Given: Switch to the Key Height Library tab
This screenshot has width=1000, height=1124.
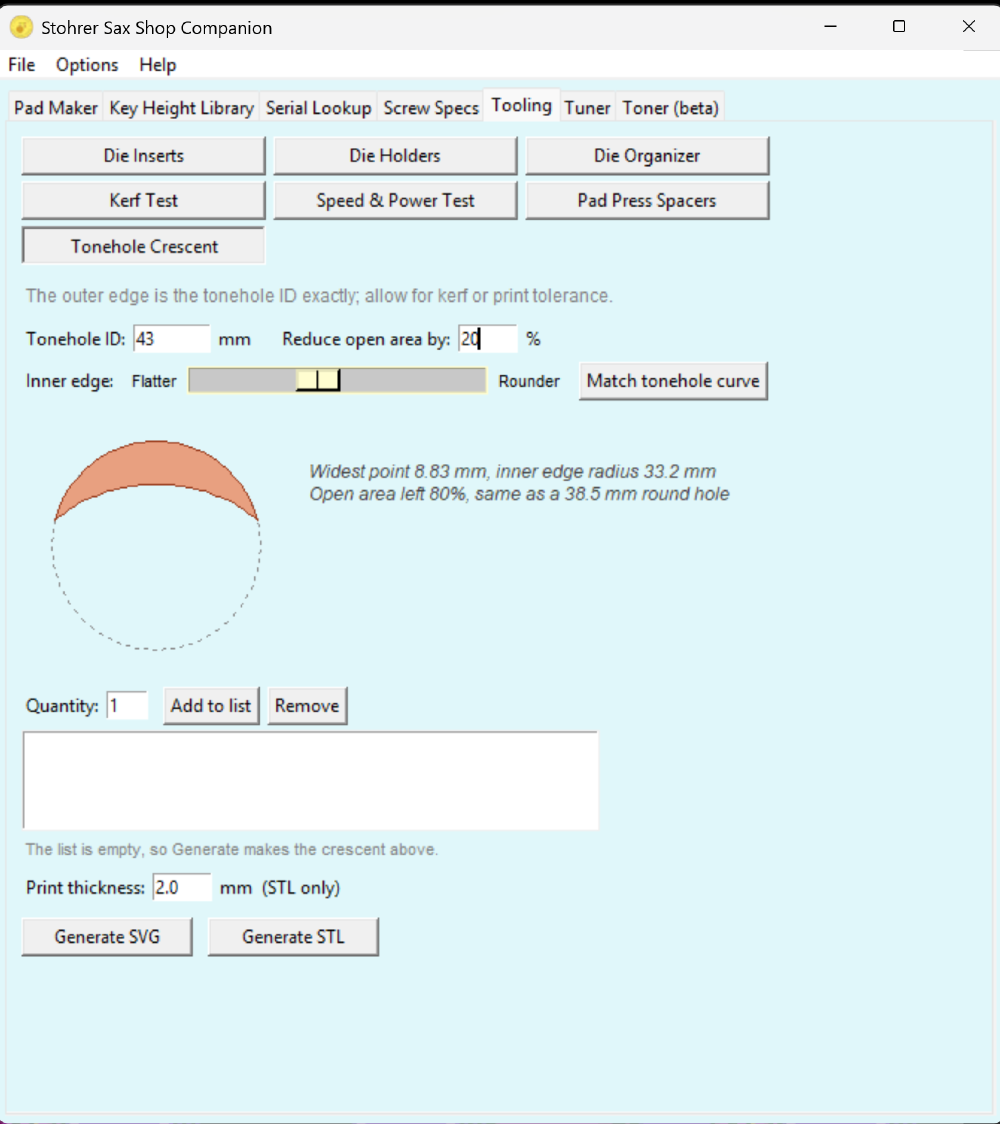Looking at the screenshot, I should [x=181, y=108].
